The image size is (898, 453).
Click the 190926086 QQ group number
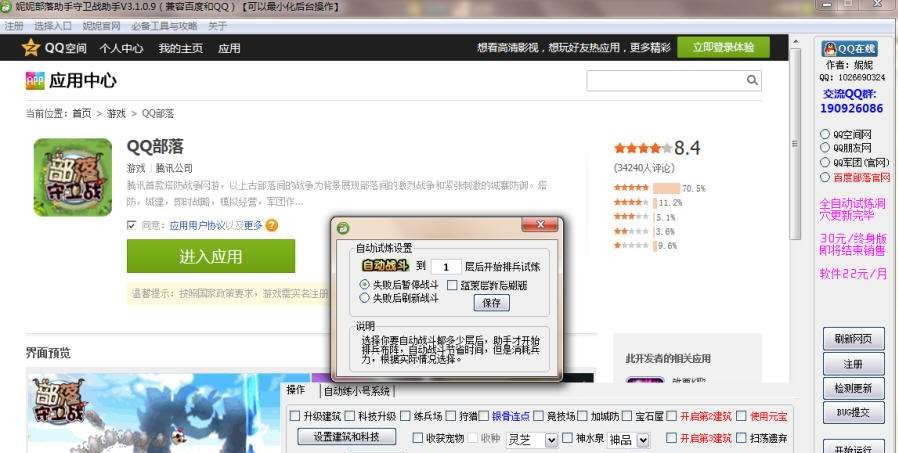852,108
